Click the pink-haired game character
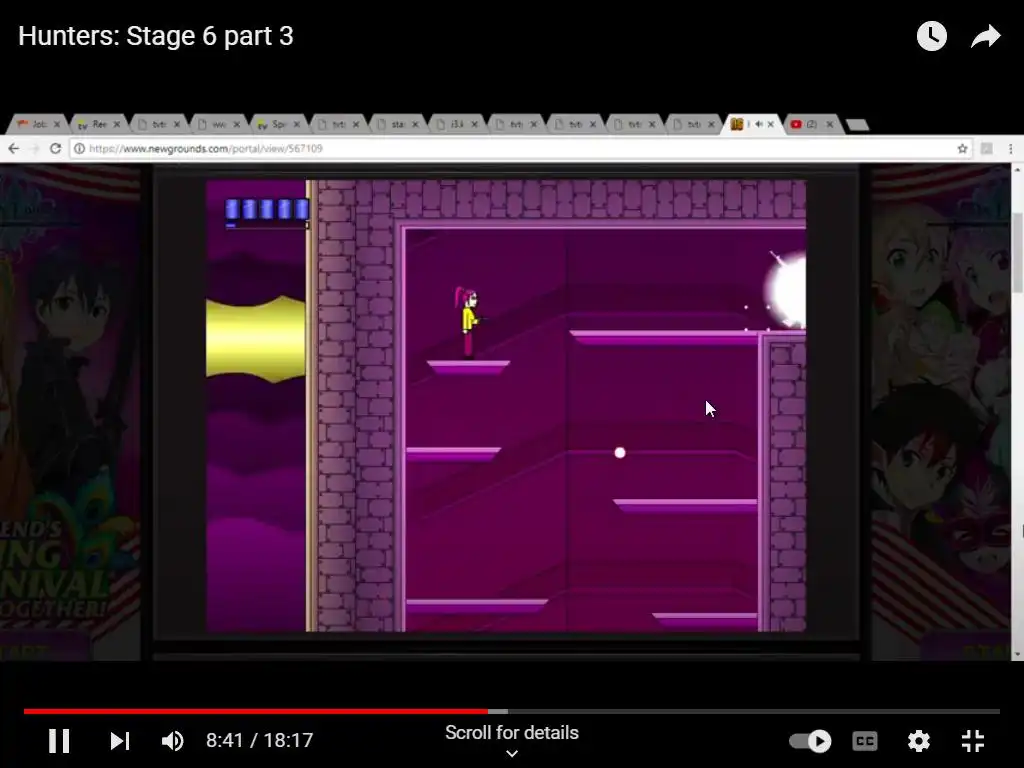Image resolution: width=1024 pixels, height=768 pixels. (x=468, y=323)
